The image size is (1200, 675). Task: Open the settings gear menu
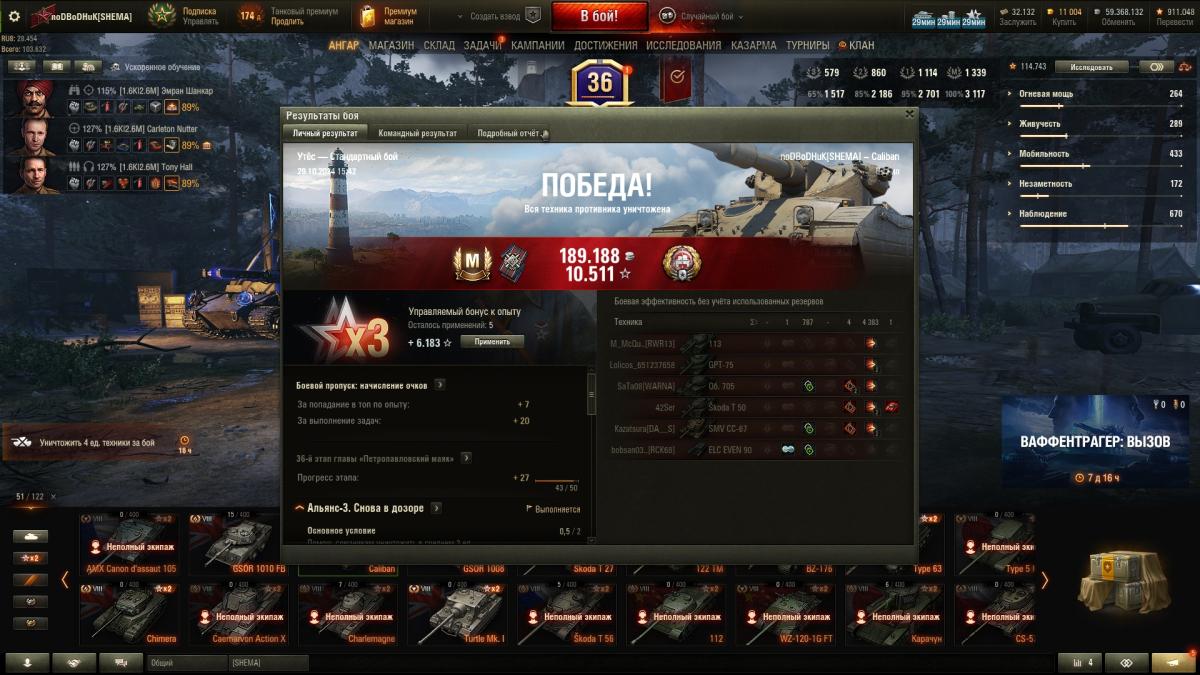click(14, 16)
